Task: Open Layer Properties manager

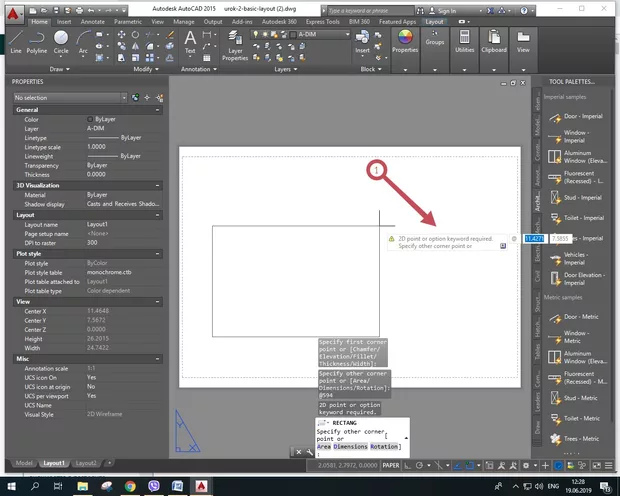Action: coord(235,42)
